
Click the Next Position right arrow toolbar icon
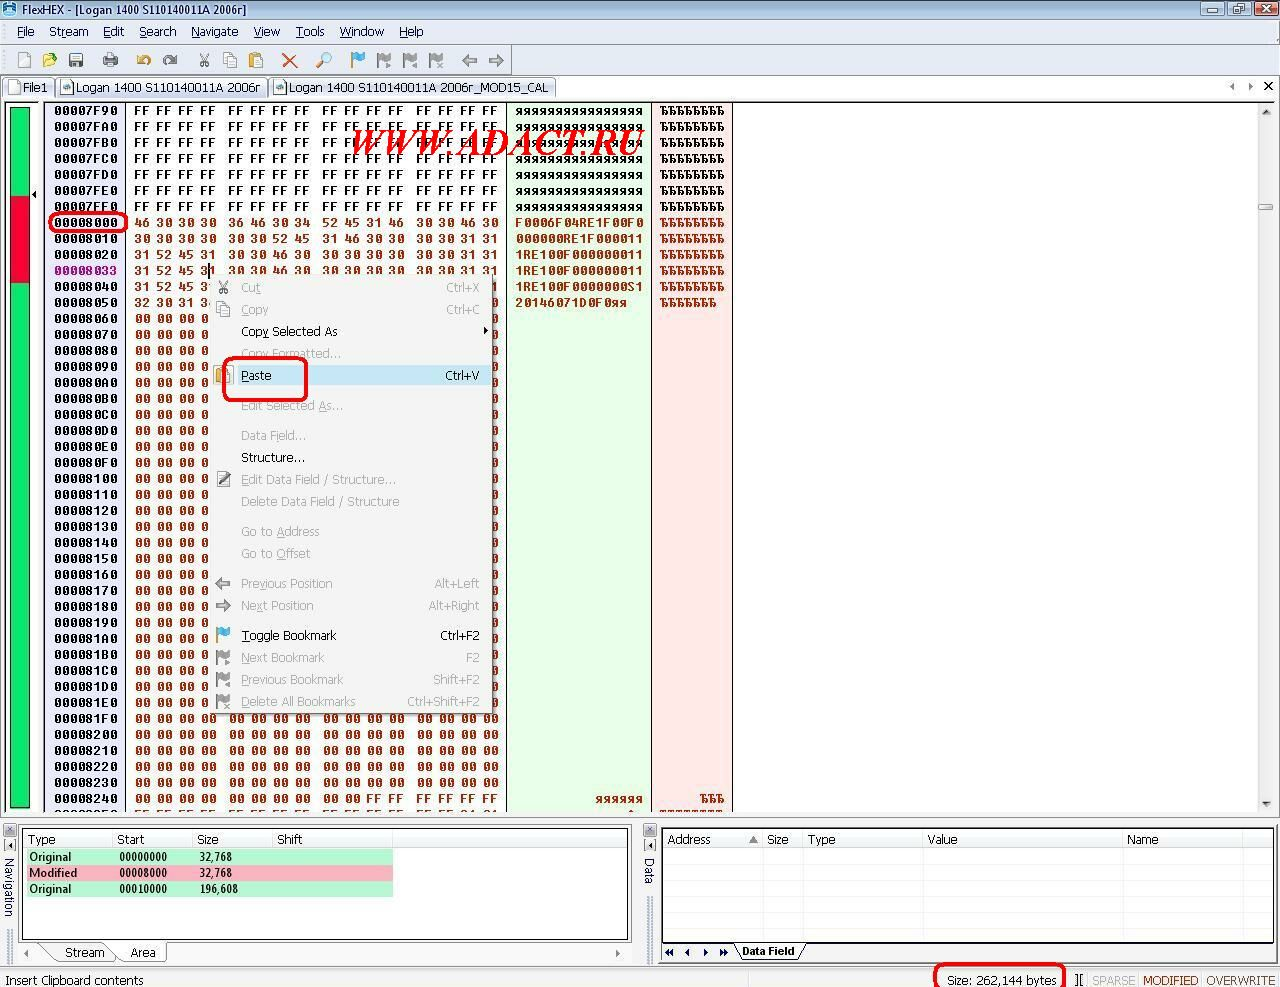tap(496, 60)
